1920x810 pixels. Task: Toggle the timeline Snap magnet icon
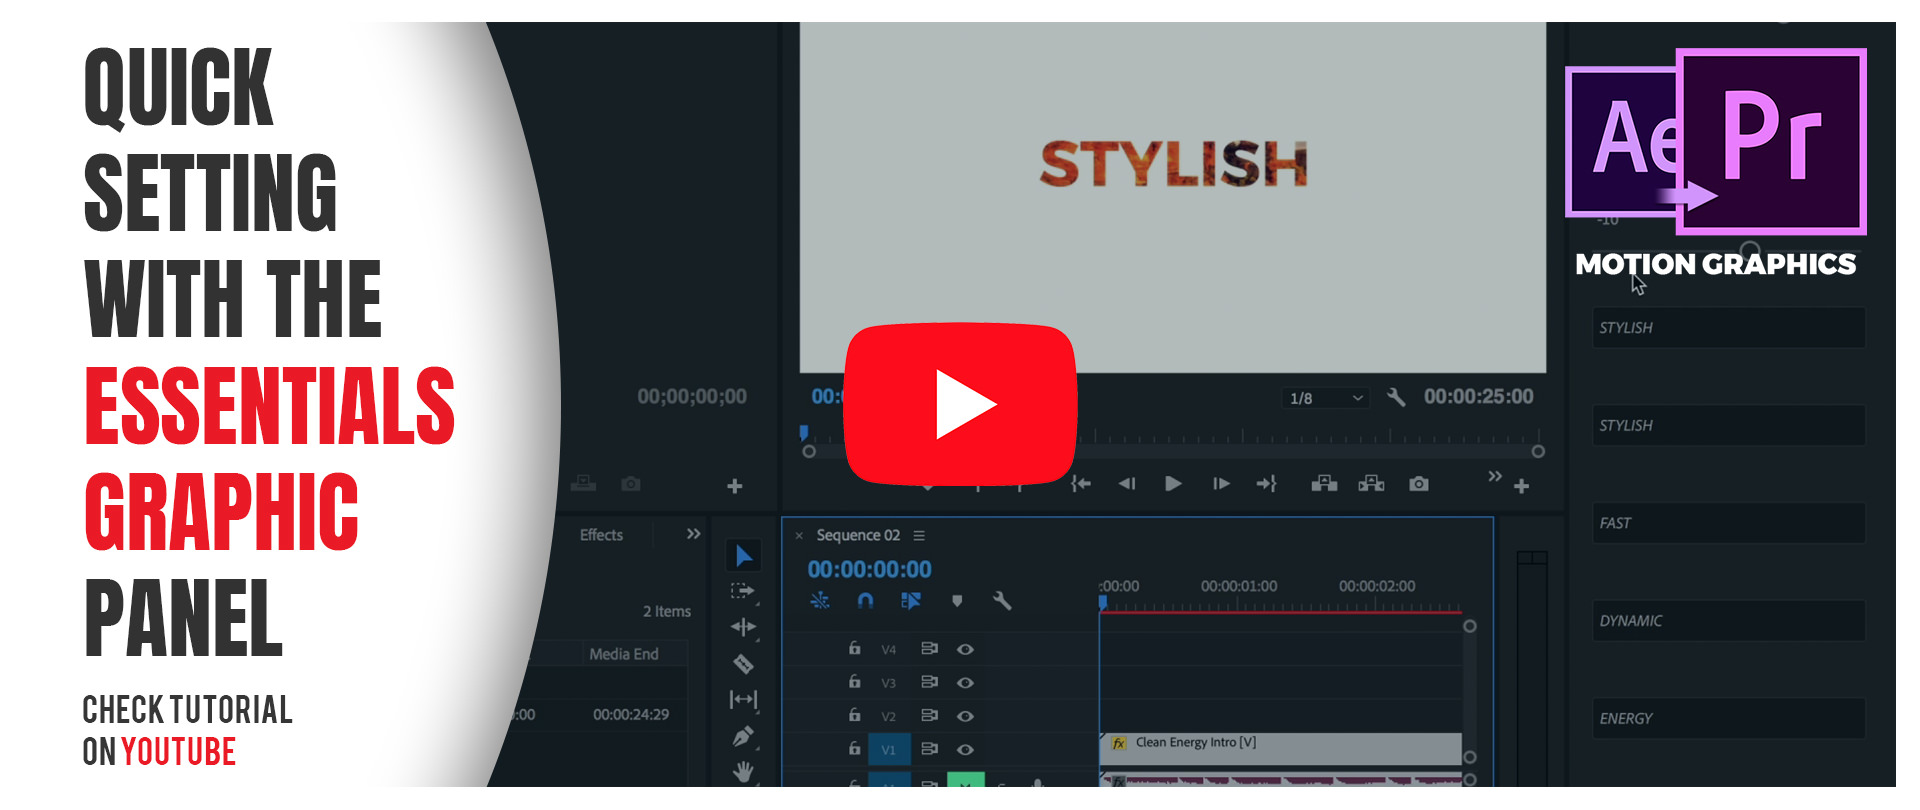(866, 600)
